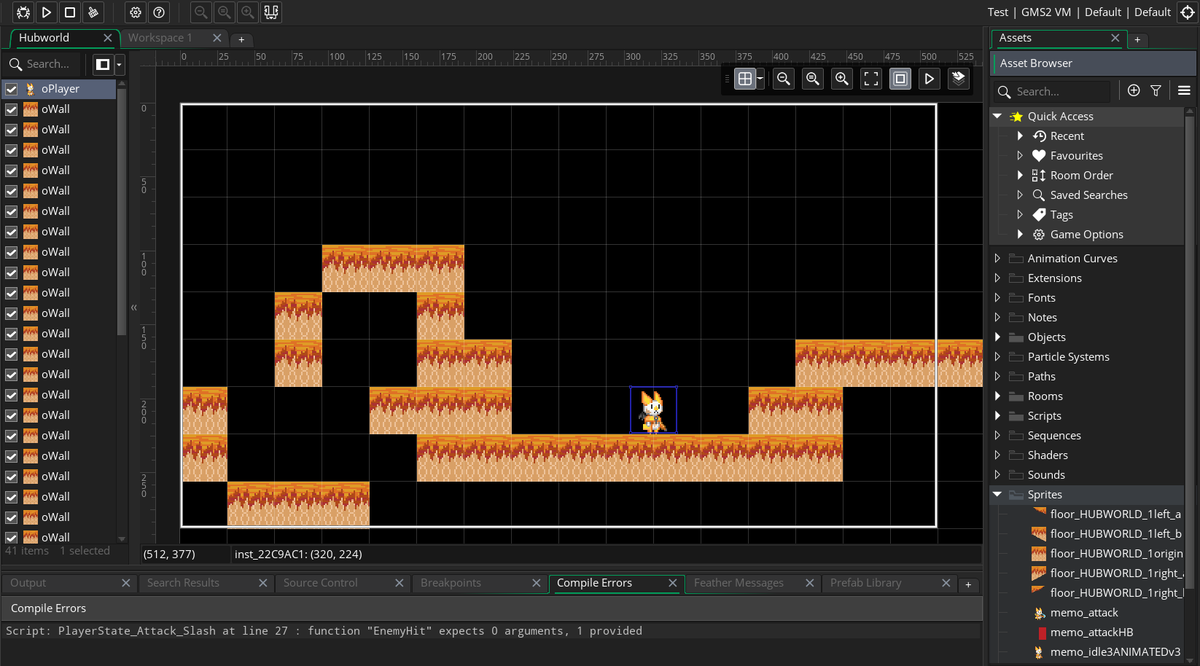Viewport: 1200px width, 666px height.
Task: Add a new workspace tab
Action: tap(241, 39)
